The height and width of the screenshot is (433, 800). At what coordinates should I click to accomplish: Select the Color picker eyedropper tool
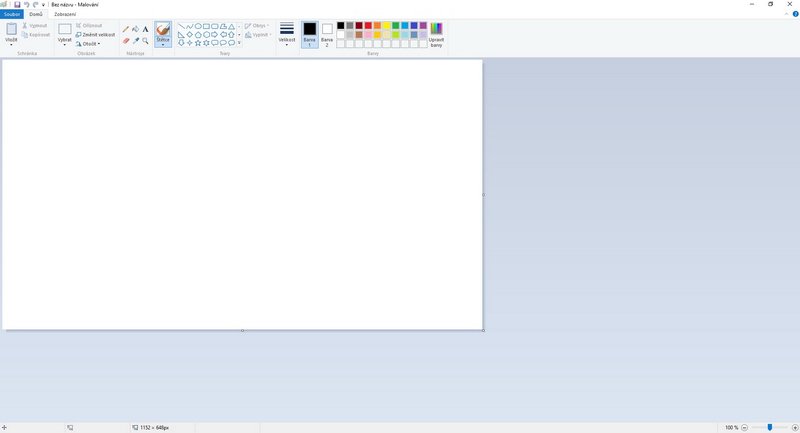point(135,41)
